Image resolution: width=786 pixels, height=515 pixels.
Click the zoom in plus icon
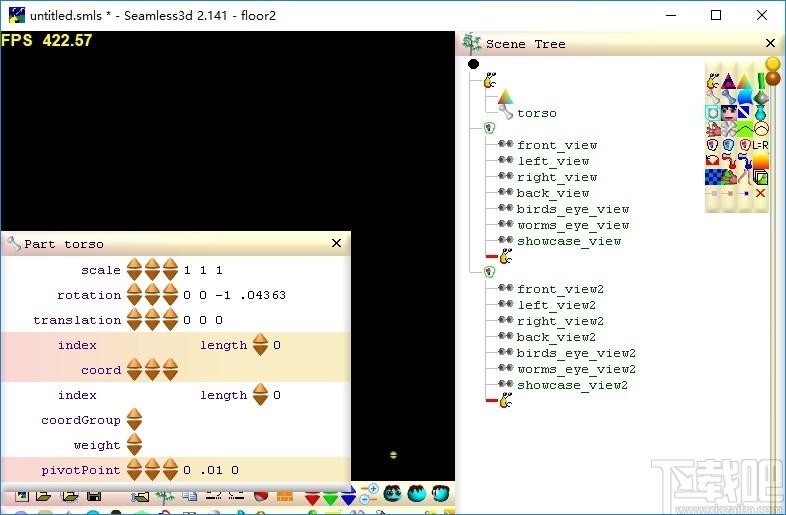[x=373, y=488]
